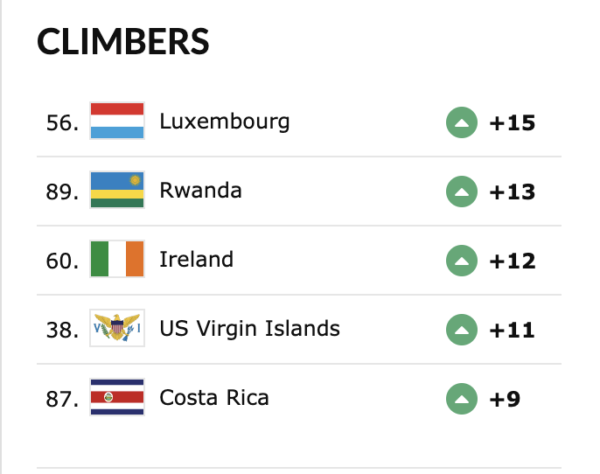Click green up arrow beside Rwanda's +13
Viewport: 600px width, 474px height.
461,191
